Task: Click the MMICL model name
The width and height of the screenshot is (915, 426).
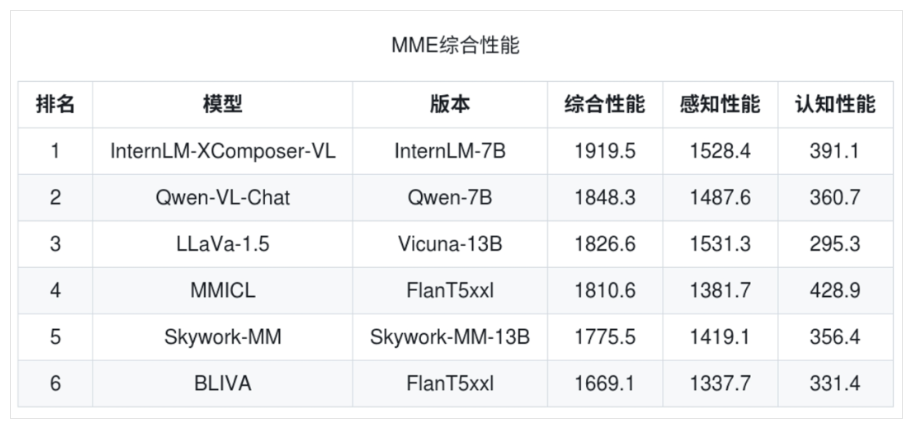Action: [x=222, y=291]
